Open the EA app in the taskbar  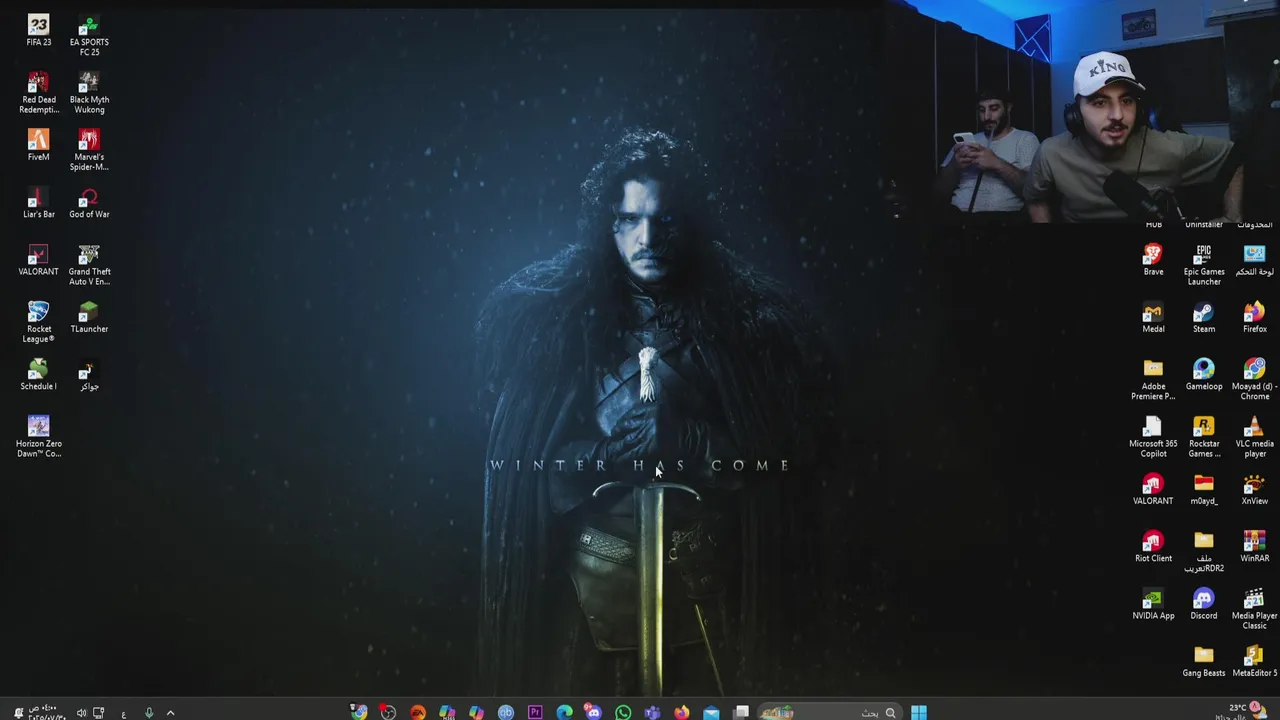[x=418, y=712]
